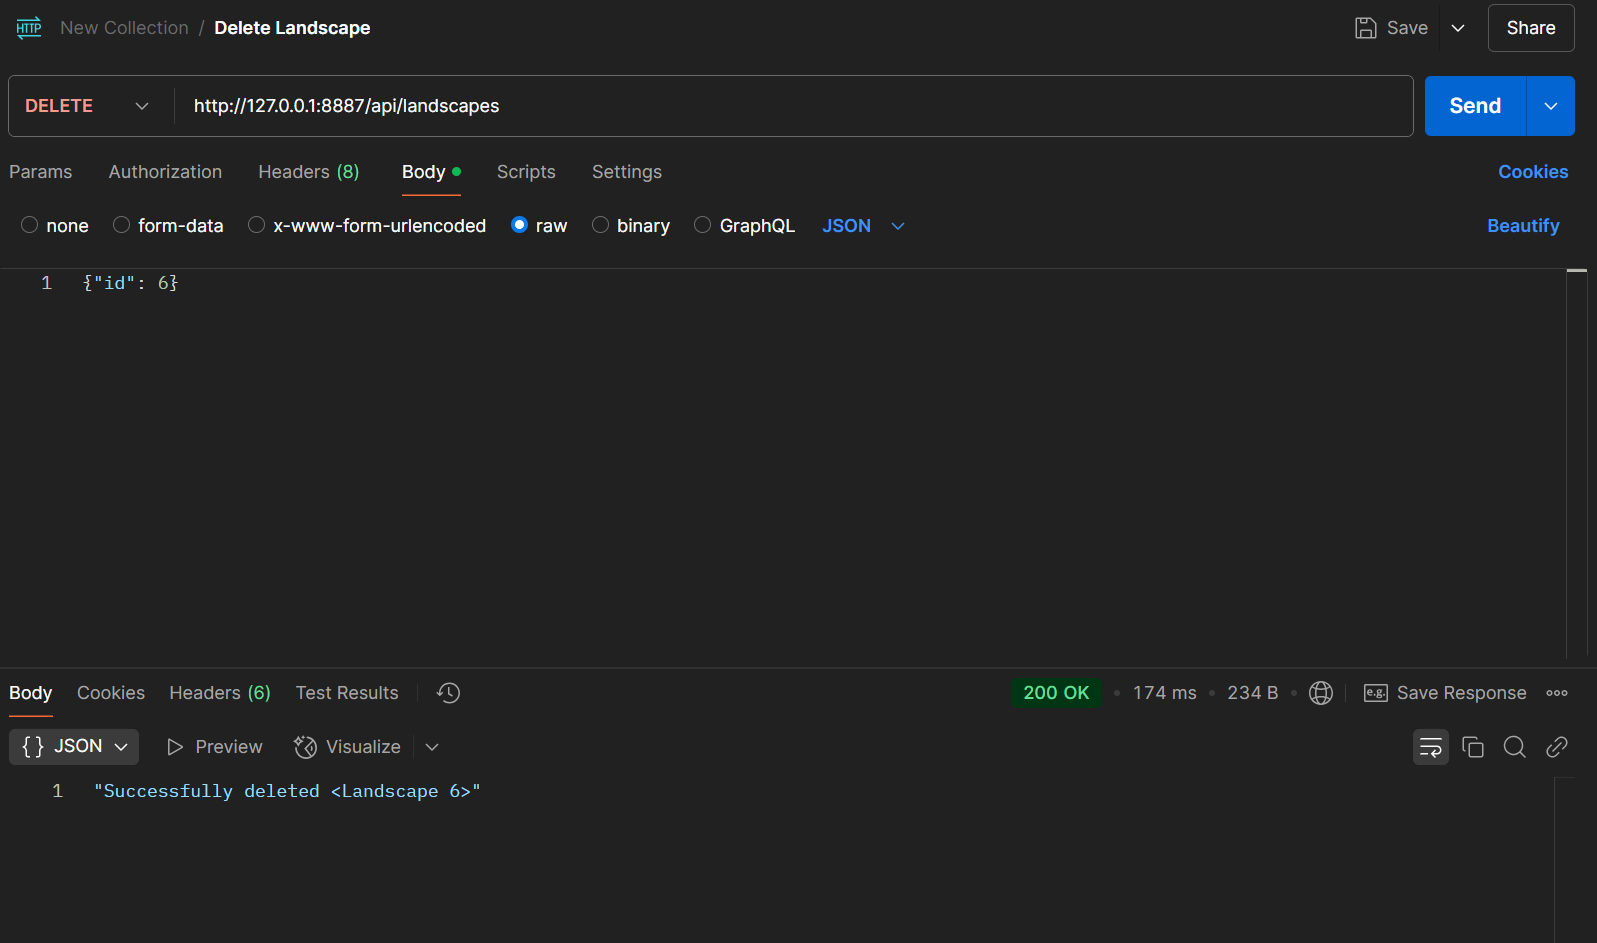Viewport: 1597px width, 943px height.
Task: Click the 200 OK status badge
Action: [x=1056, y=693]
